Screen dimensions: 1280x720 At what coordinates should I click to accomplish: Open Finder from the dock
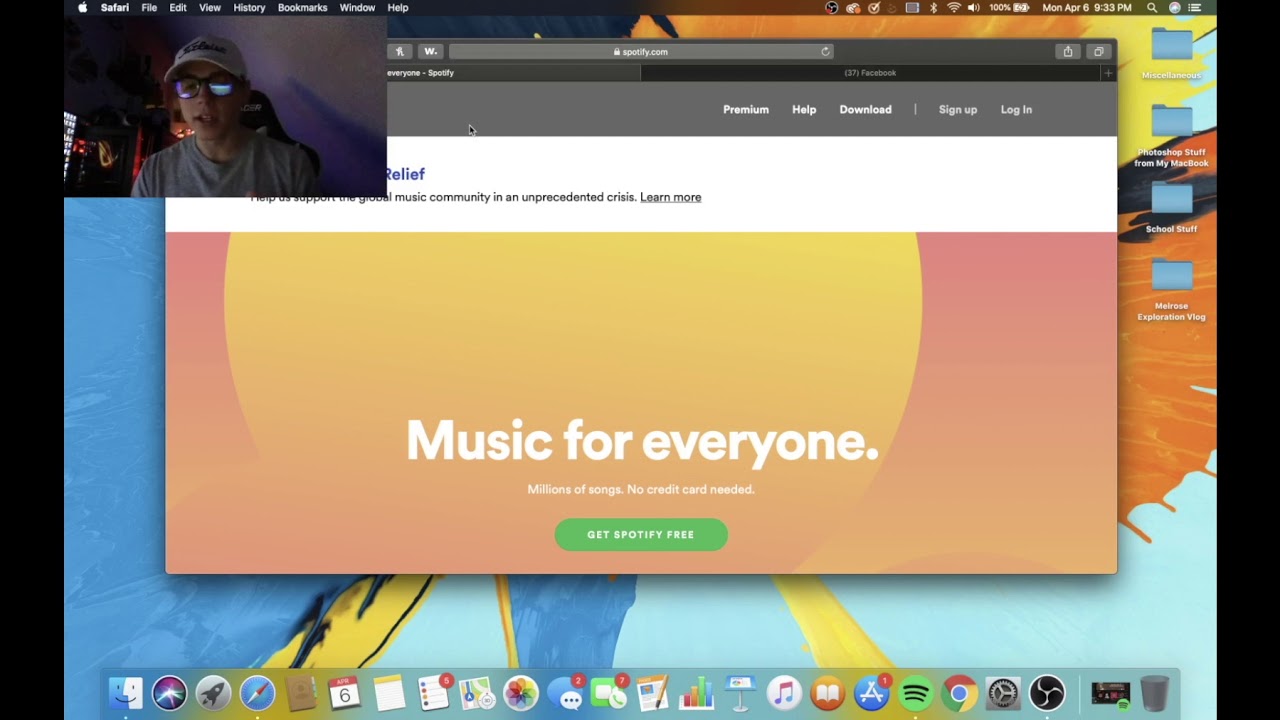coord(125,693)
